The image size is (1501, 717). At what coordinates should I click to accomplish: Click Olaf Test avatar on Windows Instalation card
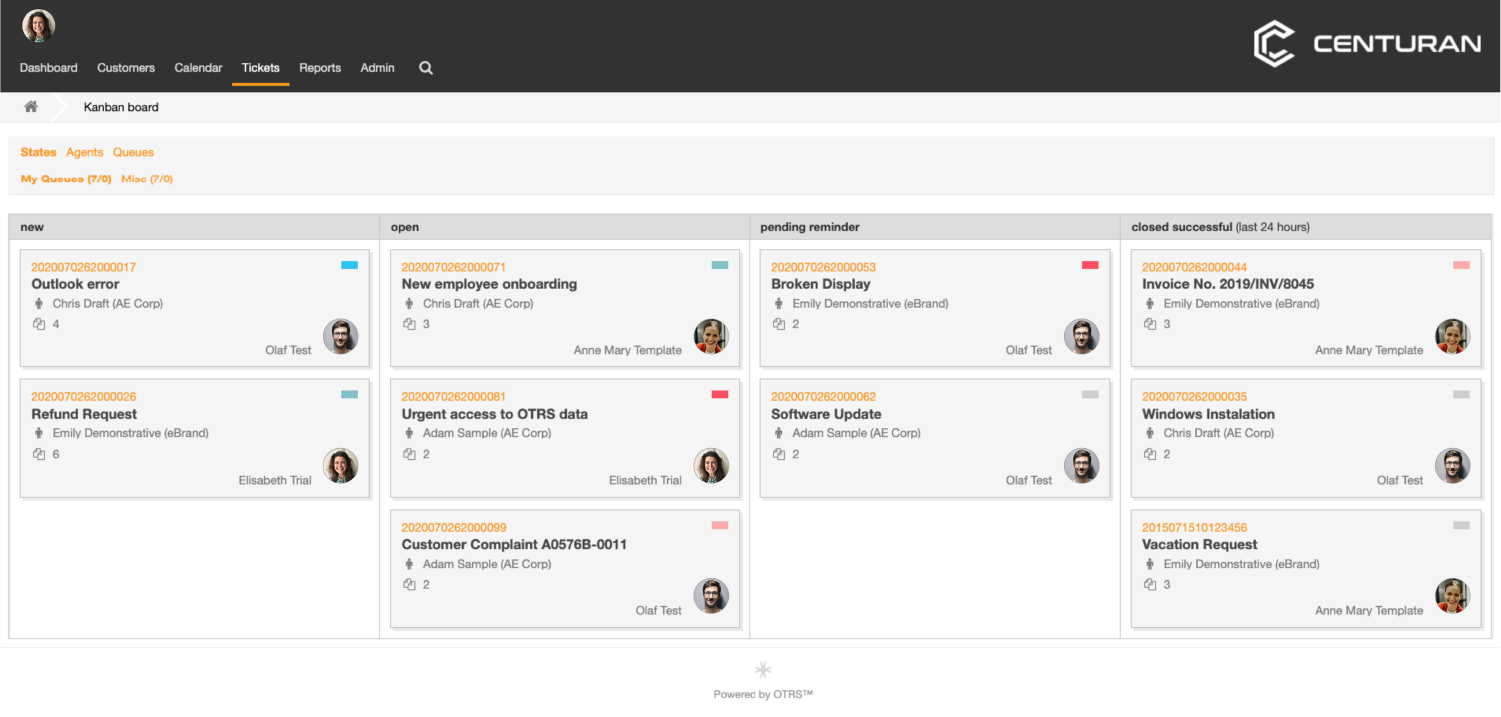pyautogui.click(x=1452, y=466)
